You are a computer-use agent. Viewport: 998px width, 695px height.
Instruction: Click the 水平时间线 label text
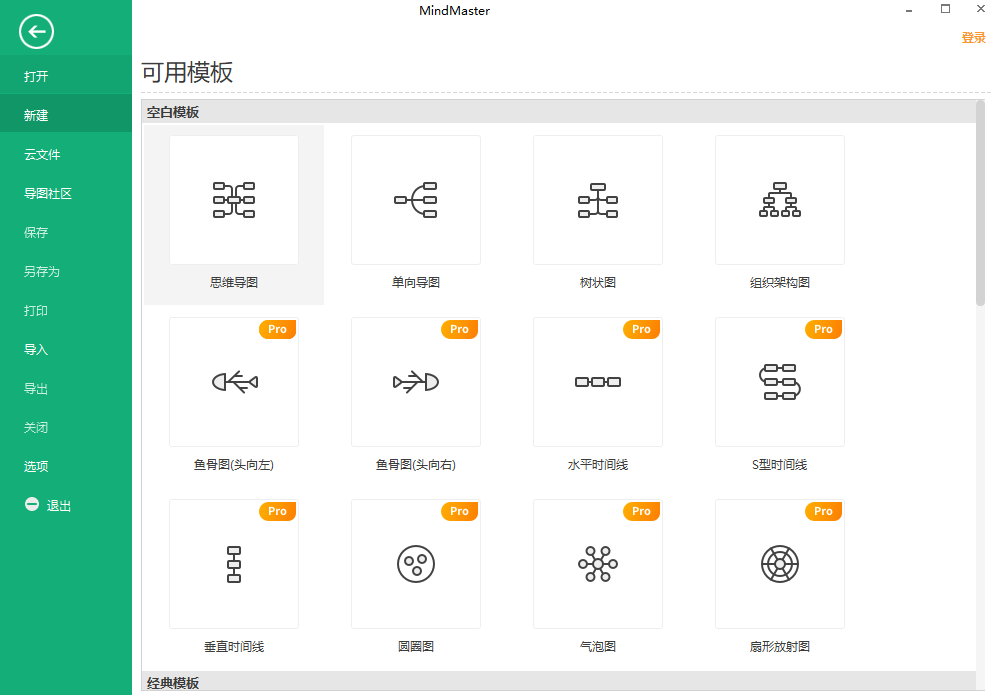(598, 465)
